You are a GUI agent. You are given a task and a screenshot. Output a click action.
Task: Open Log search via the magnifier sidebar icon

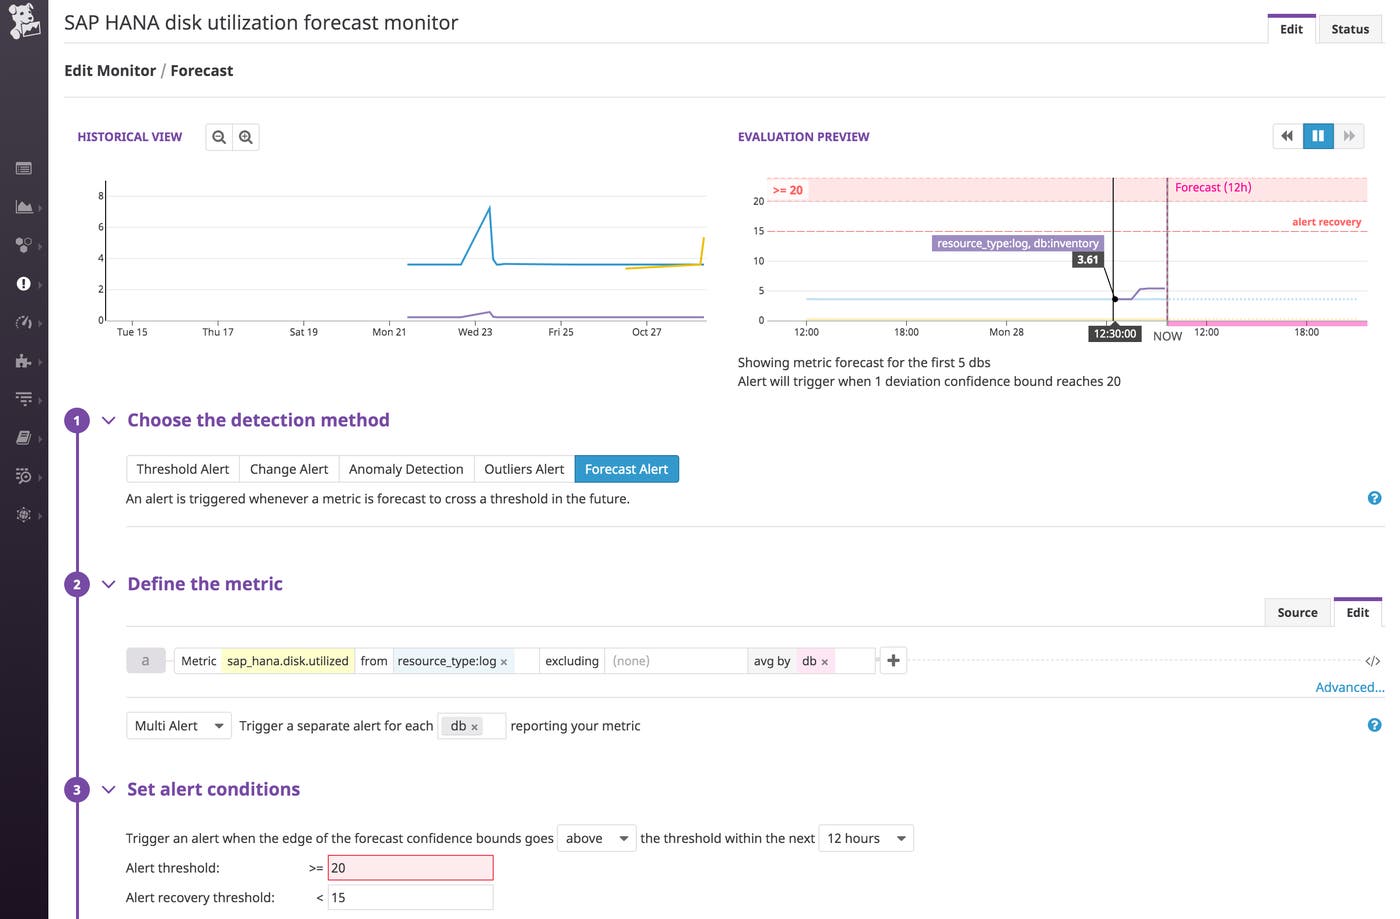click(25, 476)
